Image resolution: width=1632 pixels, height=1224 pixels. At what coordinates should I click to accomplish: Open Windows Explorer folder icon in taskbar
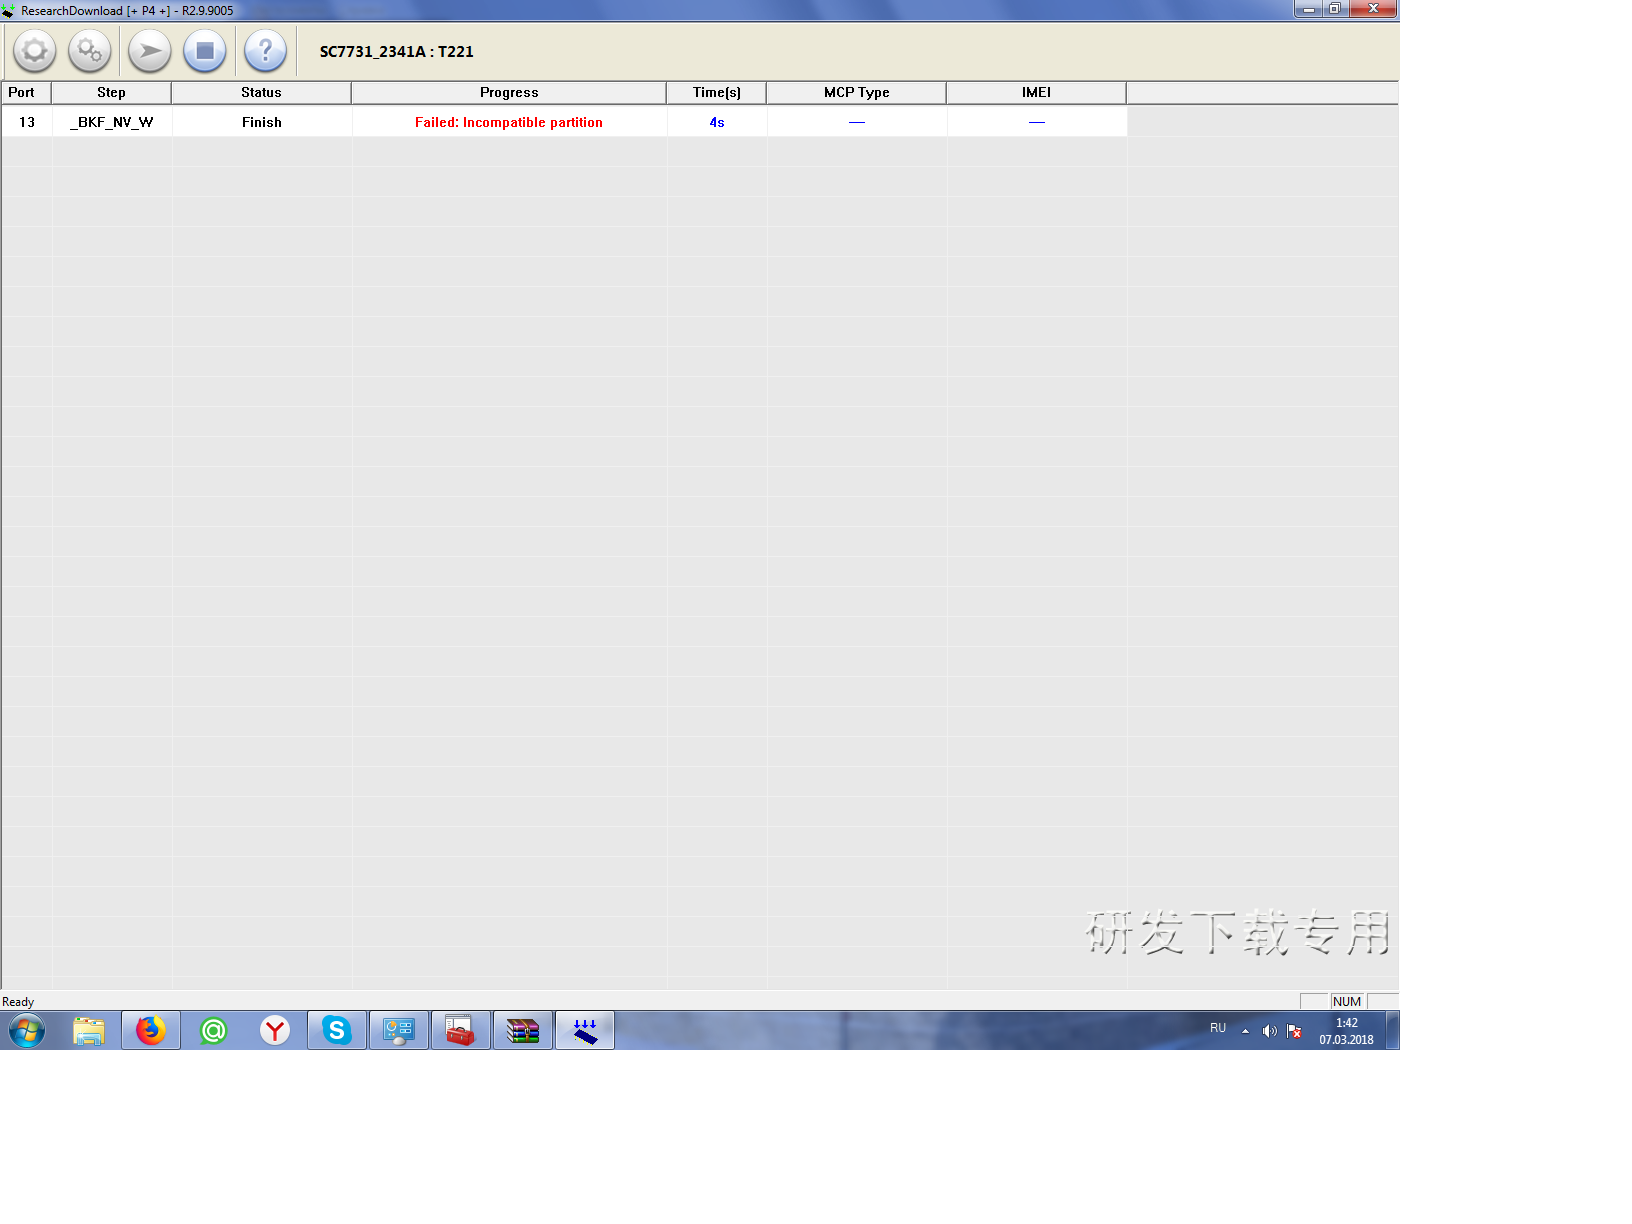[89, 1030]
